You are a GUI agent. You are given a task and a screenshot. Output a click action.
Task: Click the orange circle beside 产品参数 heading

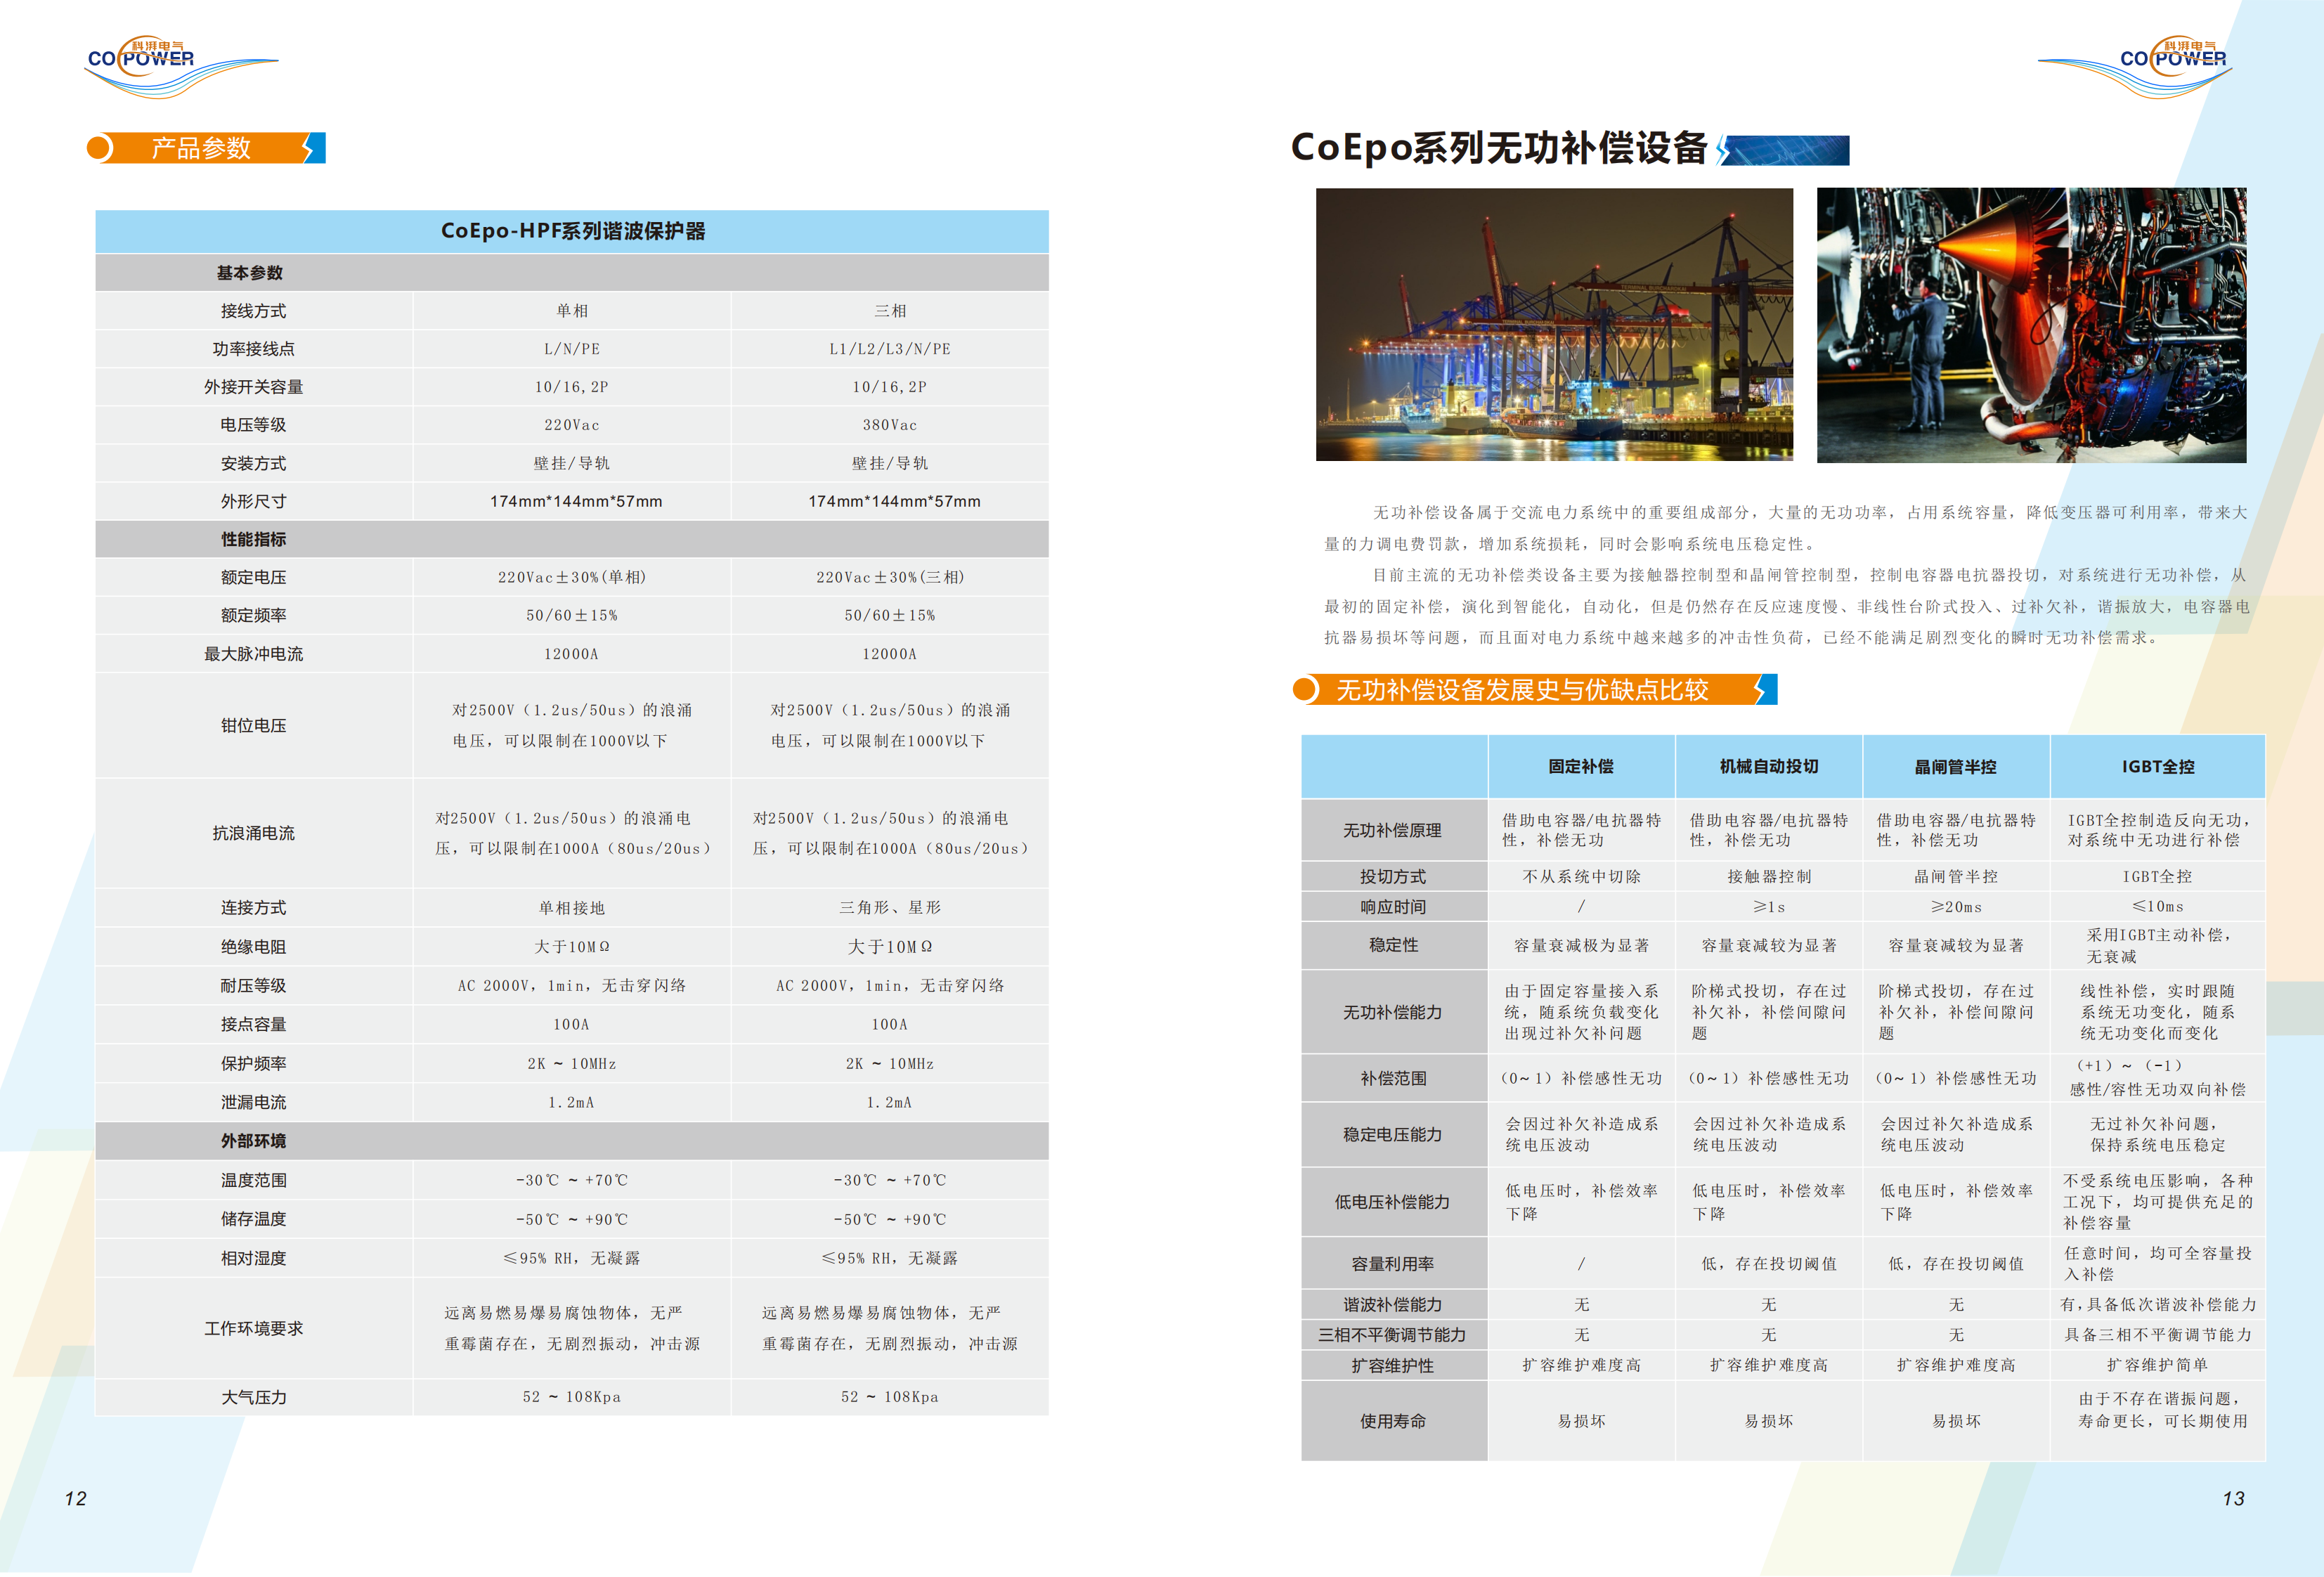coord(99,148)
